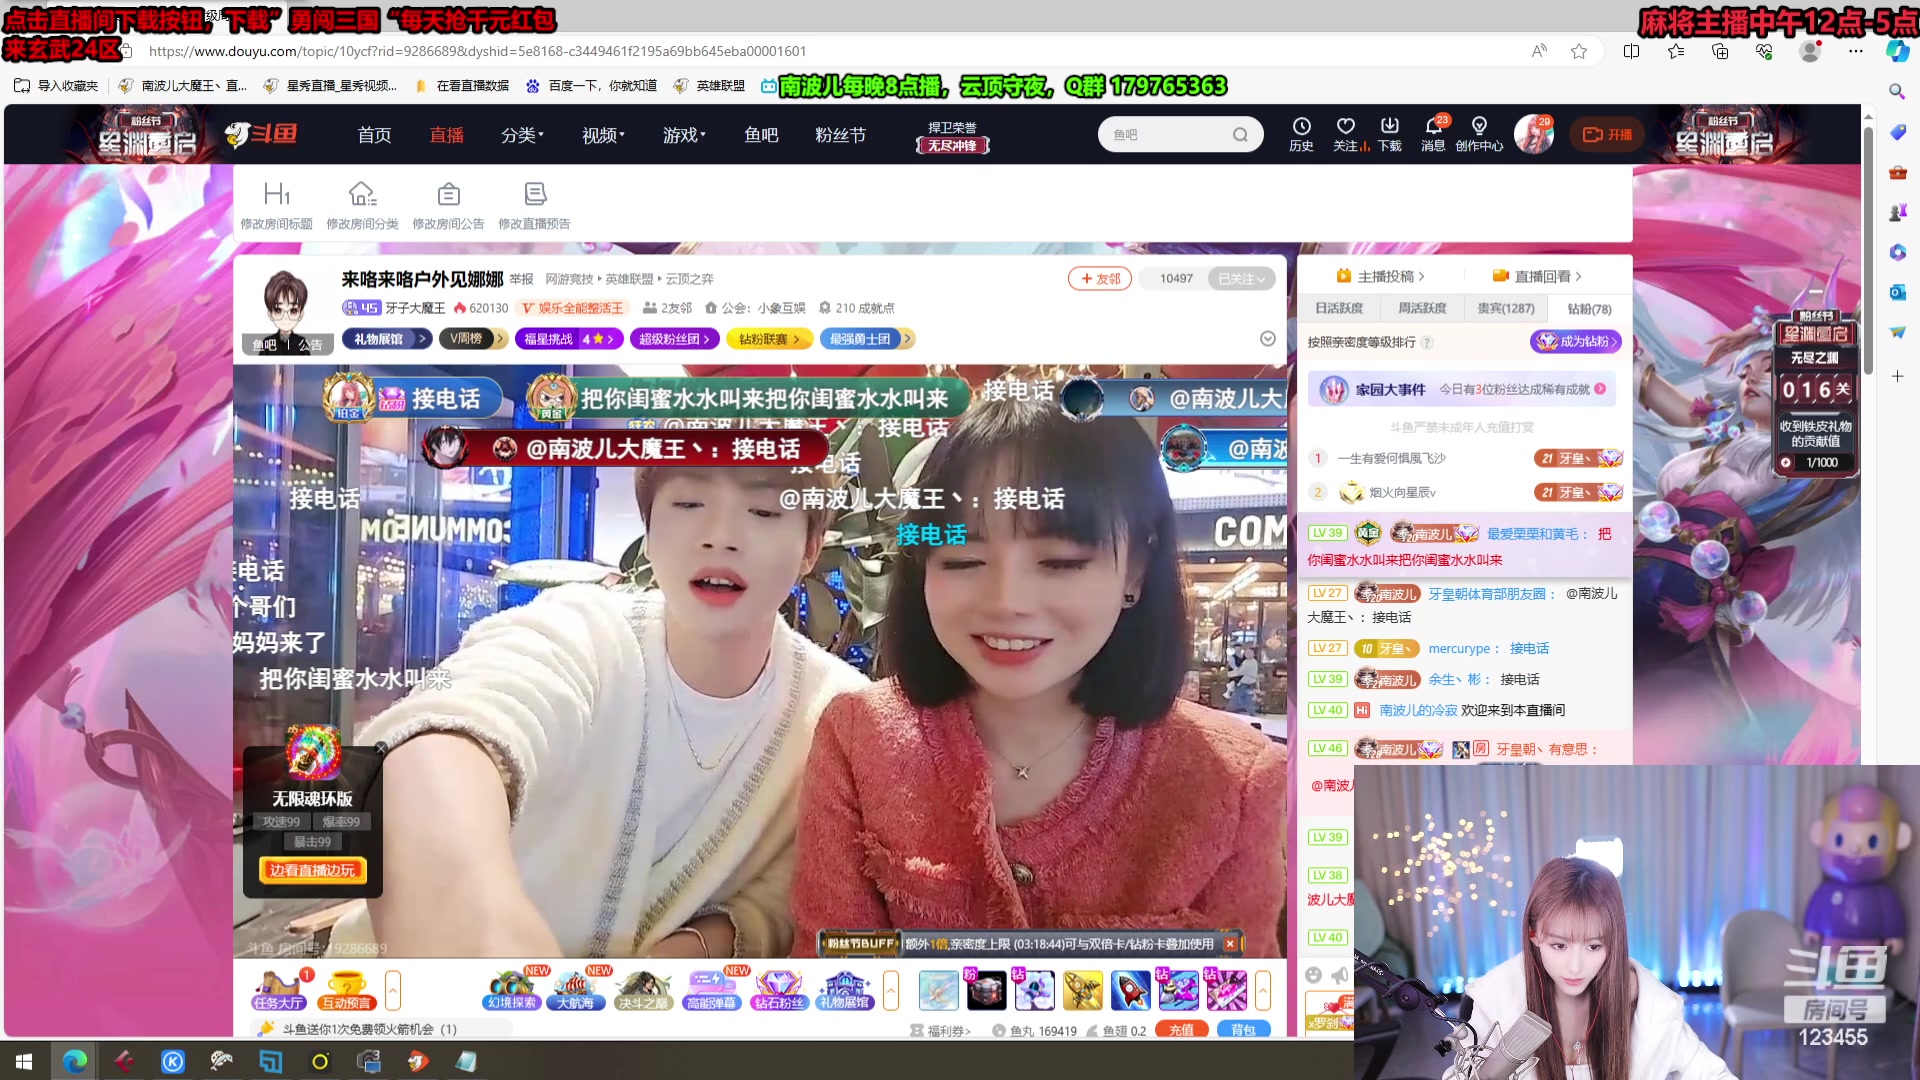1920x1080 pixels.
Task: Close the 无限破坏版 ad popup
Action: click(x=380, y=748)
